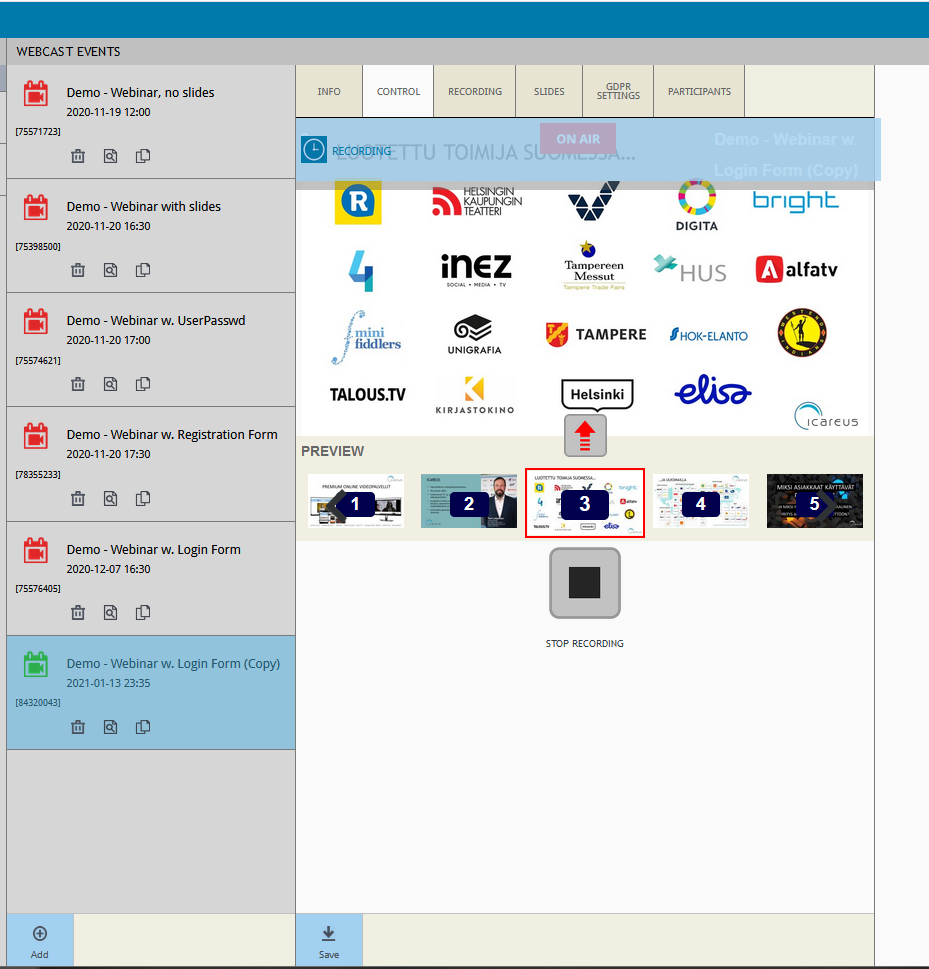
Task: Delete the 'Webinar w. UserPasswd' event
Action: [78, 384]
